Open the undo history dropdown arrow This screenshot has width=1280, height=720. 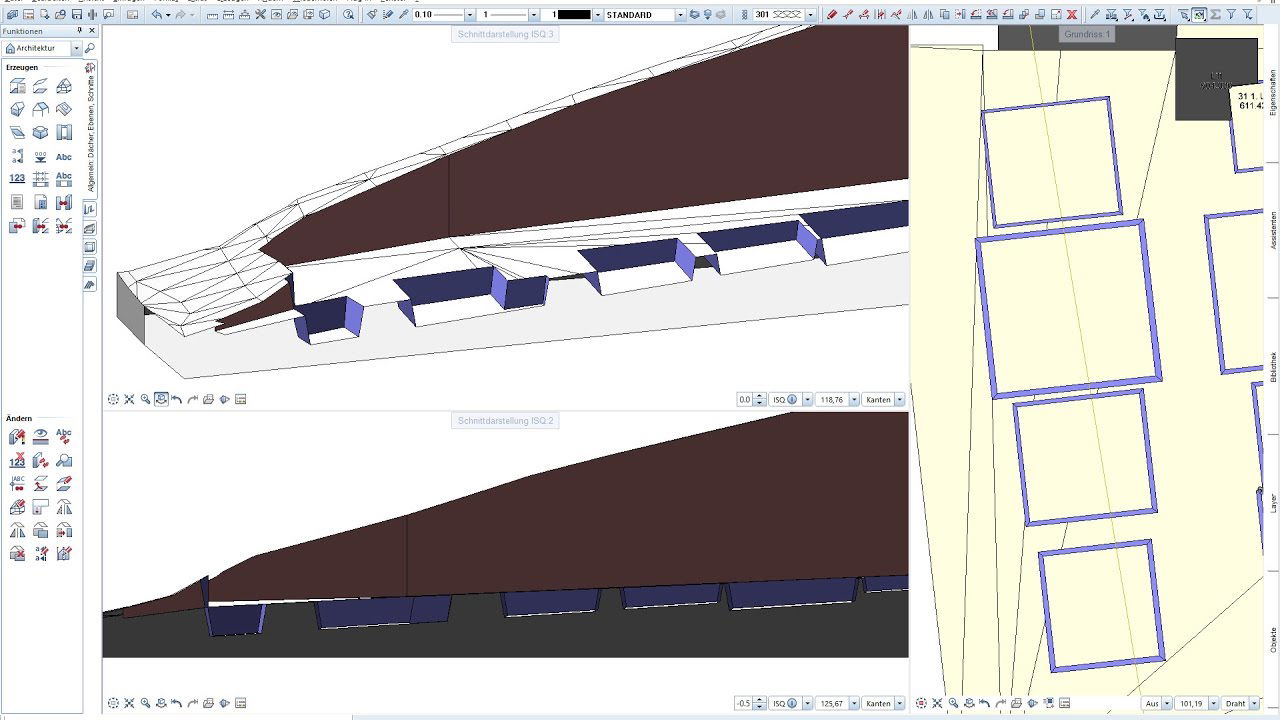168,15
